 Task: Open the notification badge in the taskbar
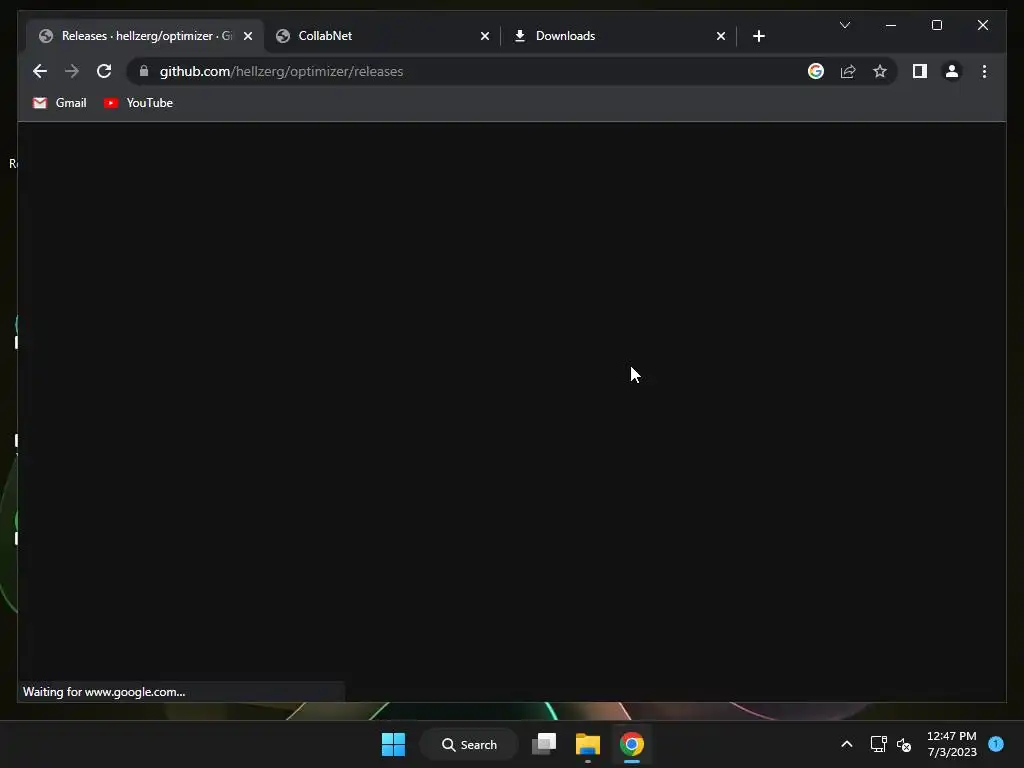[x=996, y=744]
